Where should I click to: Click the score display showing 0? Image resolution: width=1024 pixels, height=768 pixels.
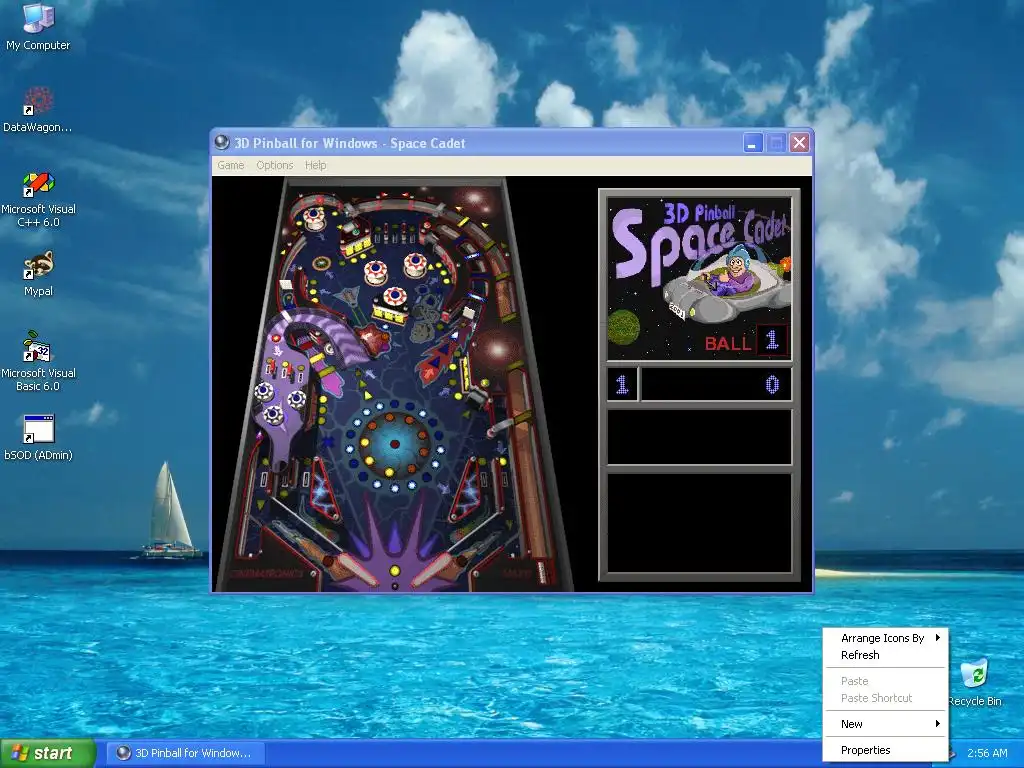coord(716,384)
